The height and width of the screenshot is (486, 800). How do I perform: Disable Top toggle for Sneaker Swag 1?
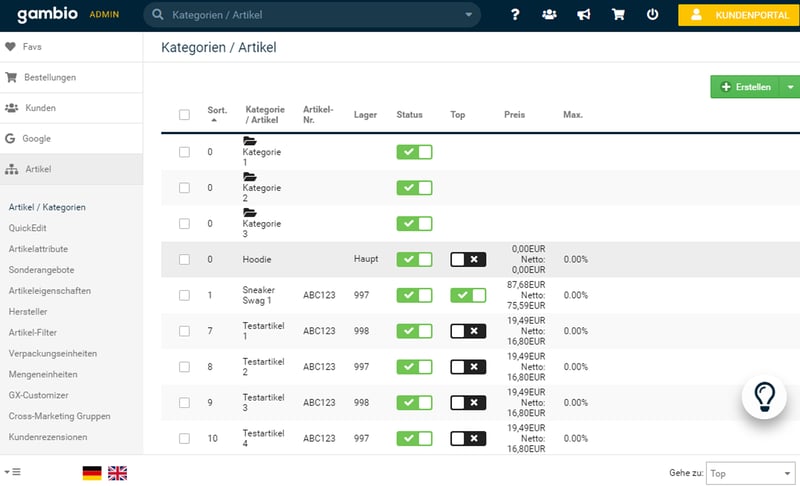[468, 295]
